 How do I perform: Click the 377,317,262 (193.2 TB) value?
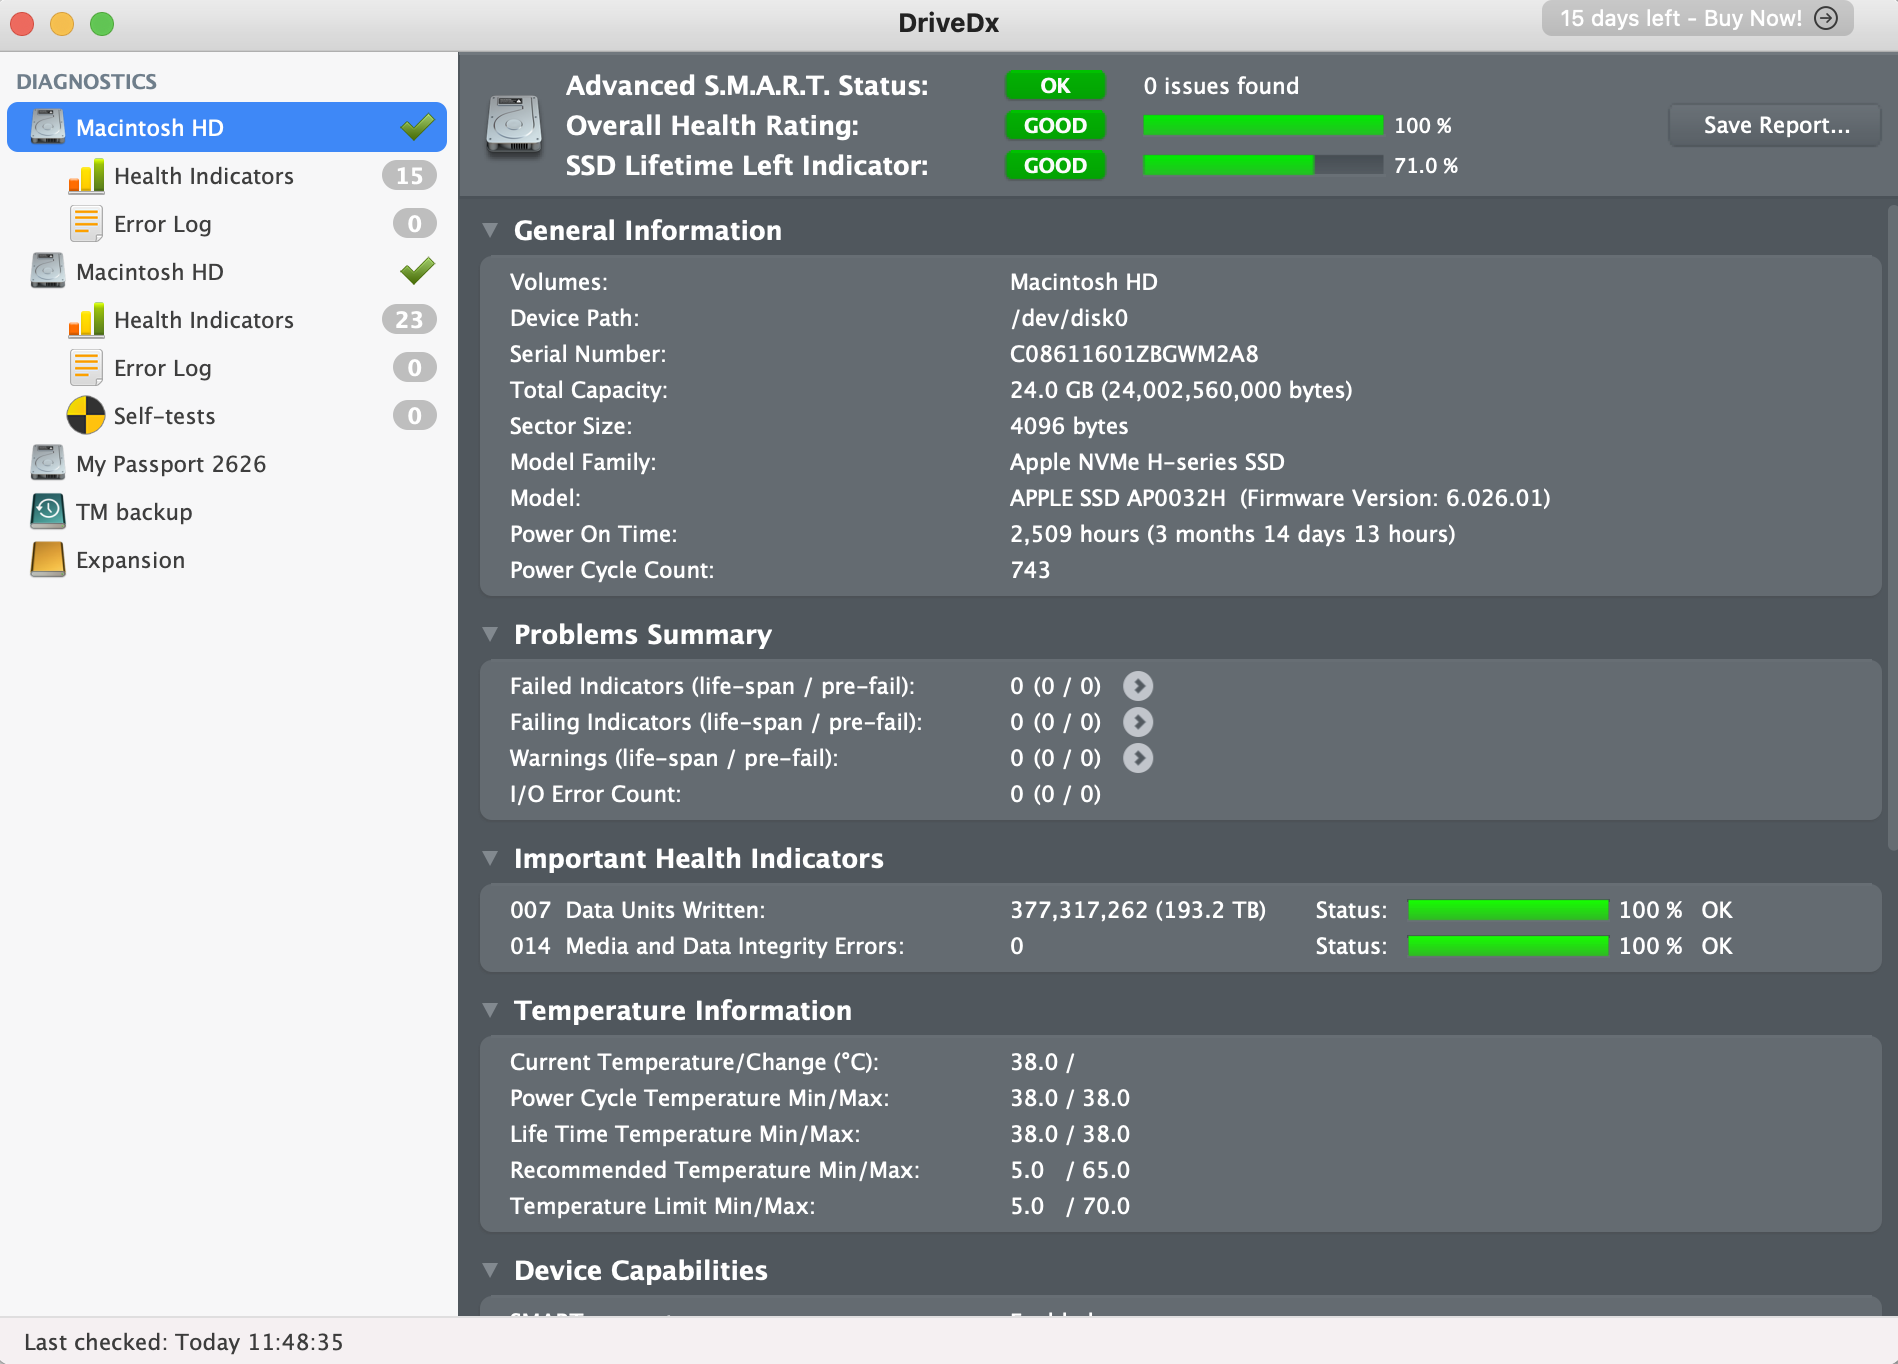[x=1138, y=910]
